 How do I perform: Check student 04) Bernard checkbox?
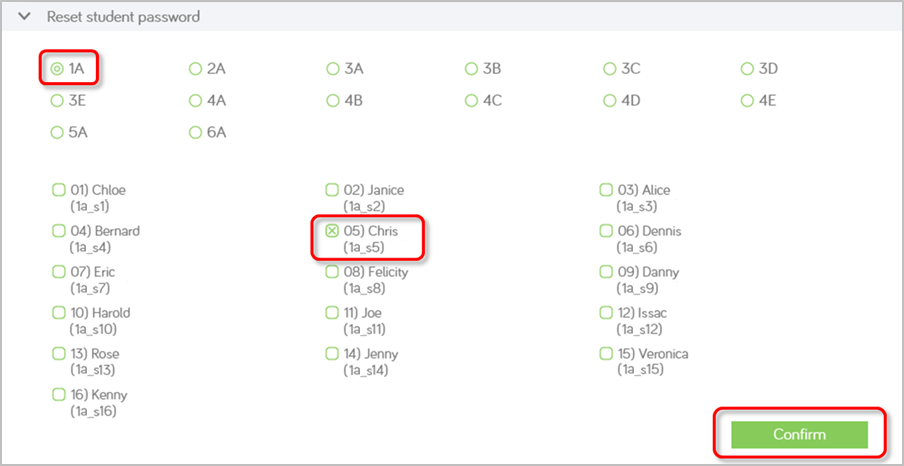coord(58,231)
